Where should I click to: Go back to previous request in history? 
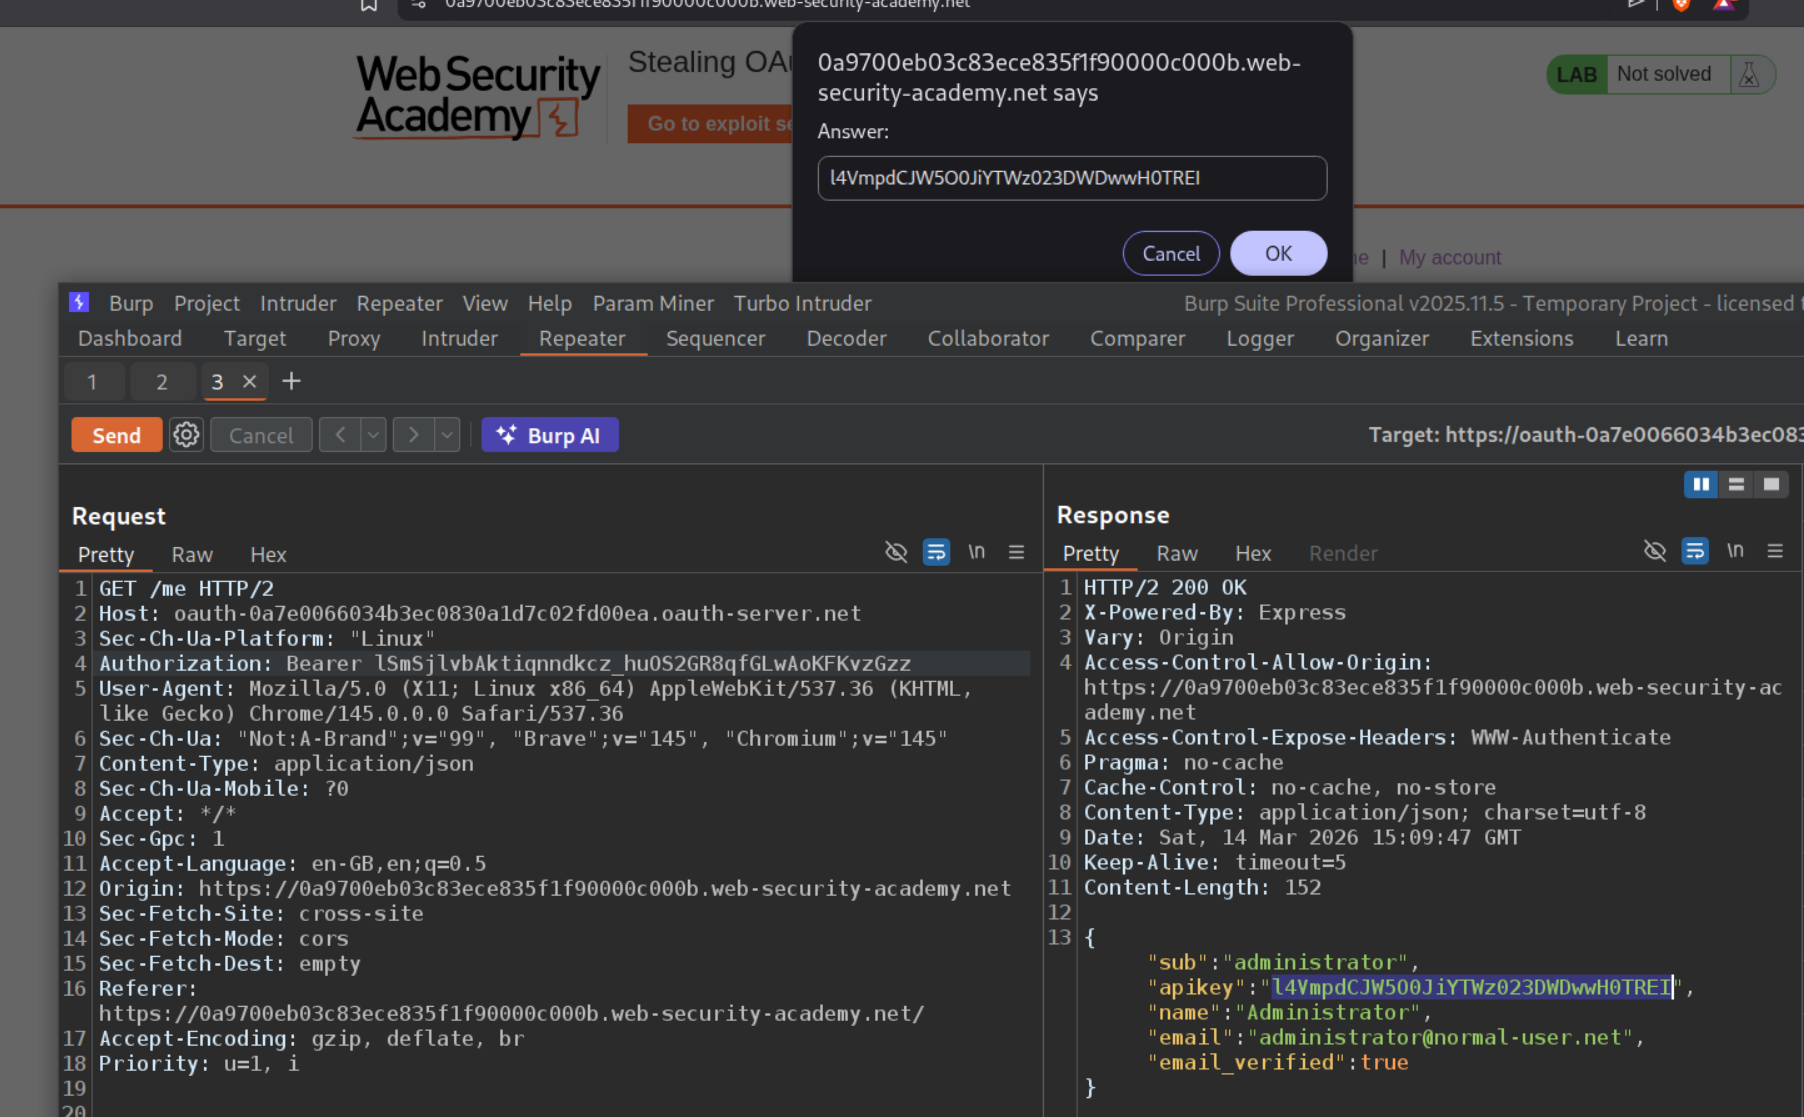coord(340,435)
